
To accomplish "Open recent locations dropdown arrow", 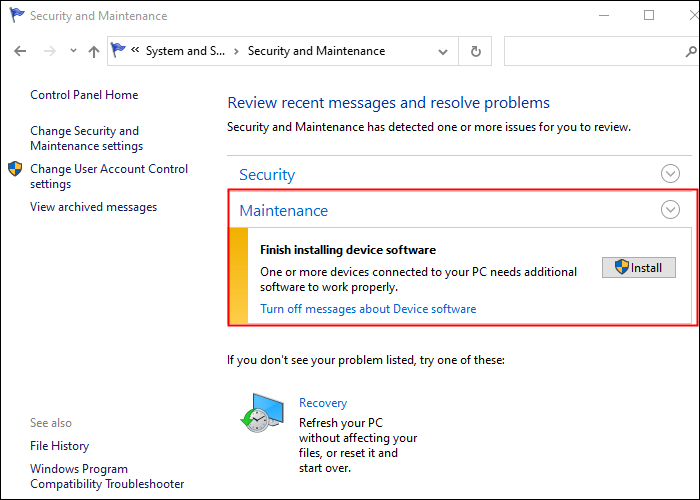I will (x=73, y=51).
